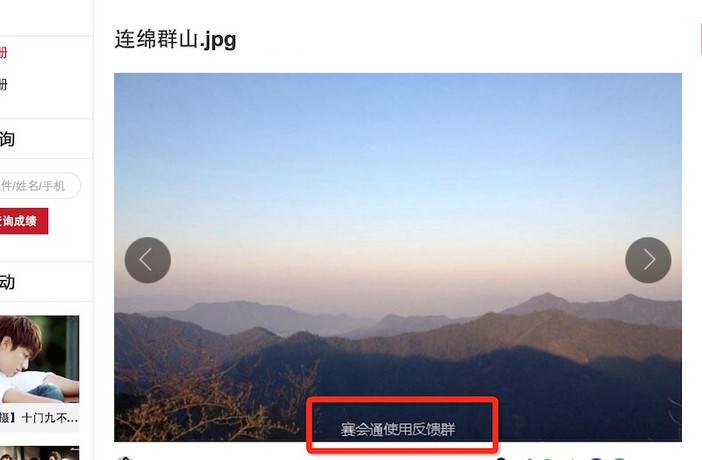Click the black round icon below the photo

tap(501, 459)
